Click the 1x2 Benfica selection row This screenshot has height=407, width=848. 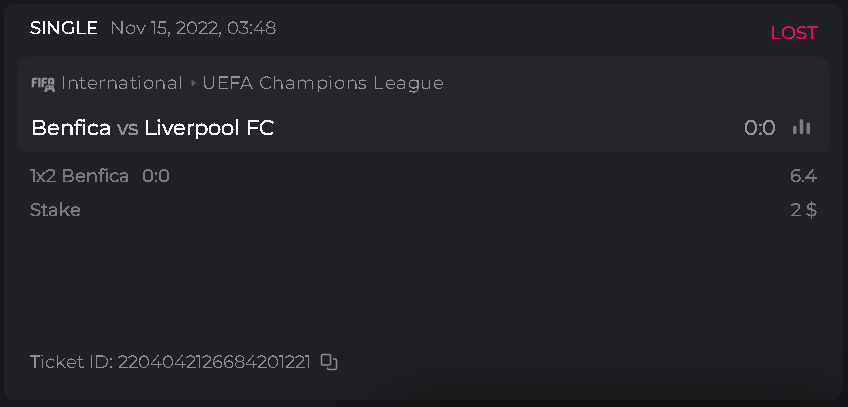80,176
